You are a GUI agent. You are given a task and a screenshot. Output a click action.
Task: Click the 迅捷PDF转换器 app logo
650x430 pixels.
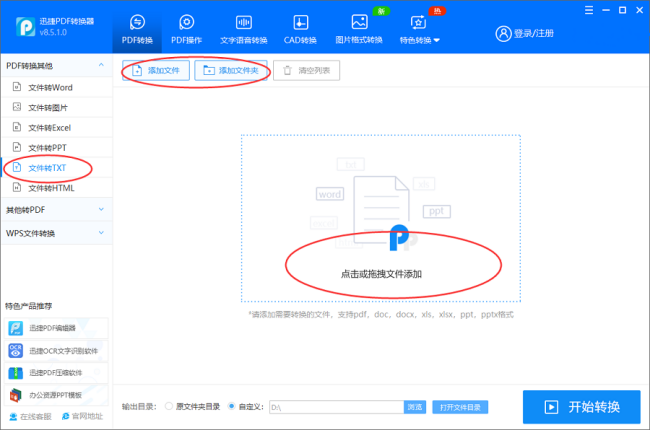pyautogui.click(x=25, y=27)
